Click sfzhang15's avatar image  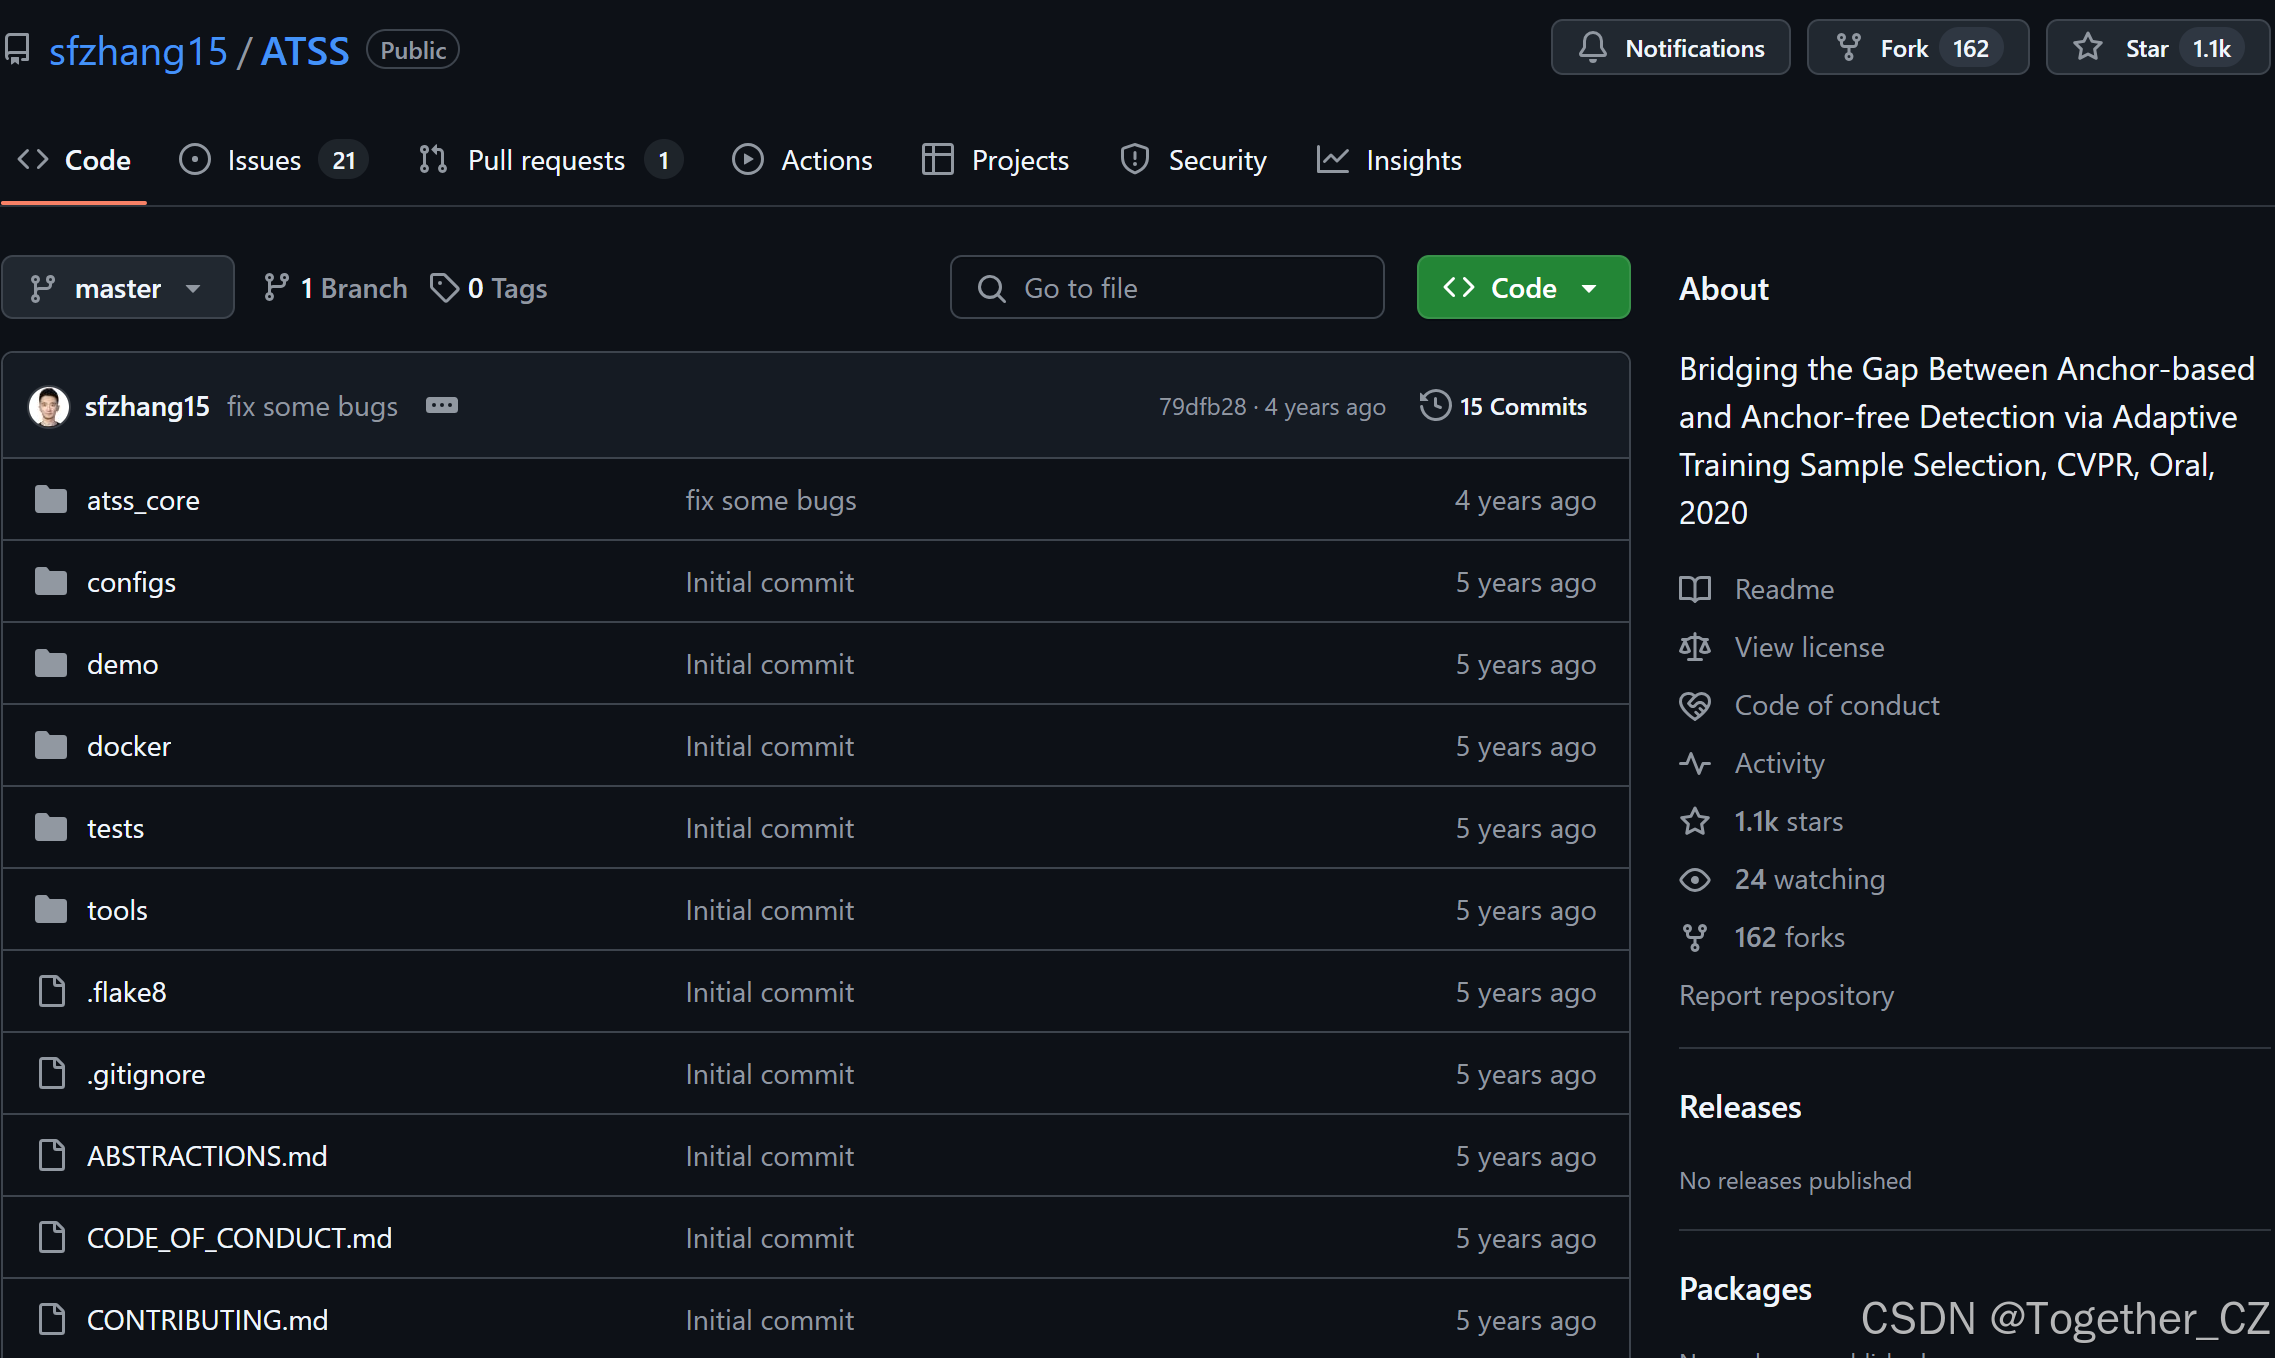coord(49,406)
